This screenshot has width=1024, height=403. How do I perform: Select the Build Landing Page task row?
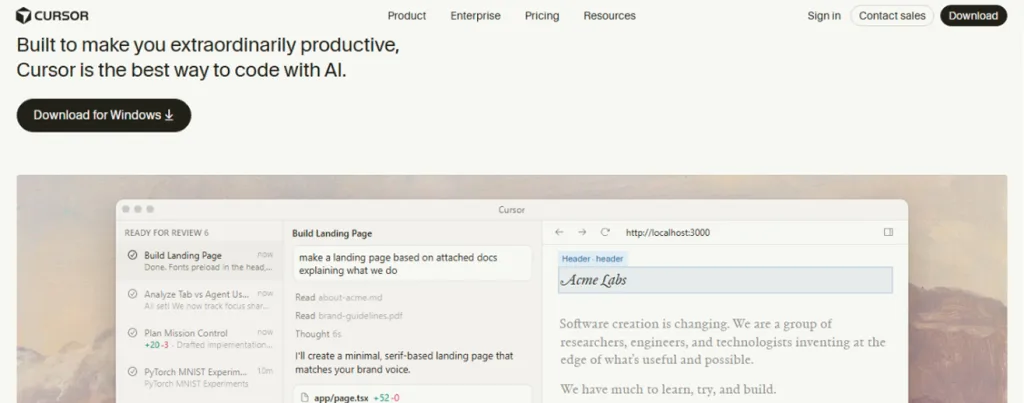point(200,261)
